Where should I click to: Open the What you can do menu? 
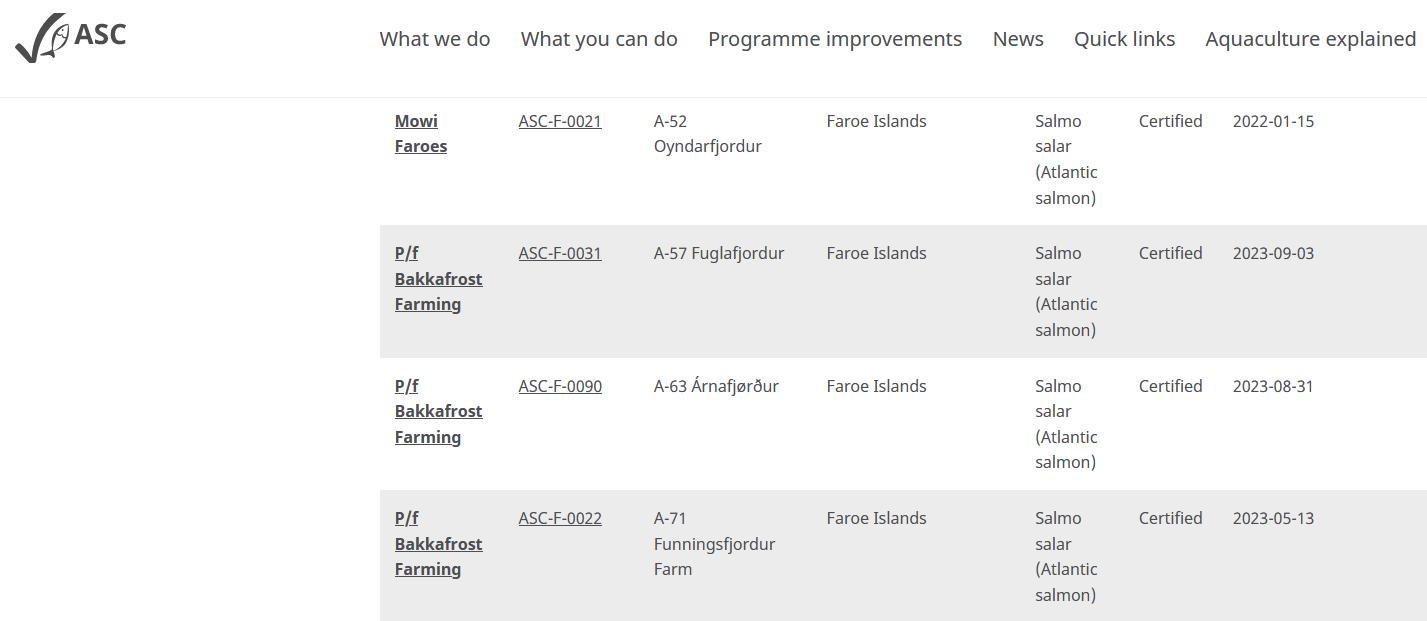[x=599, y=39]
